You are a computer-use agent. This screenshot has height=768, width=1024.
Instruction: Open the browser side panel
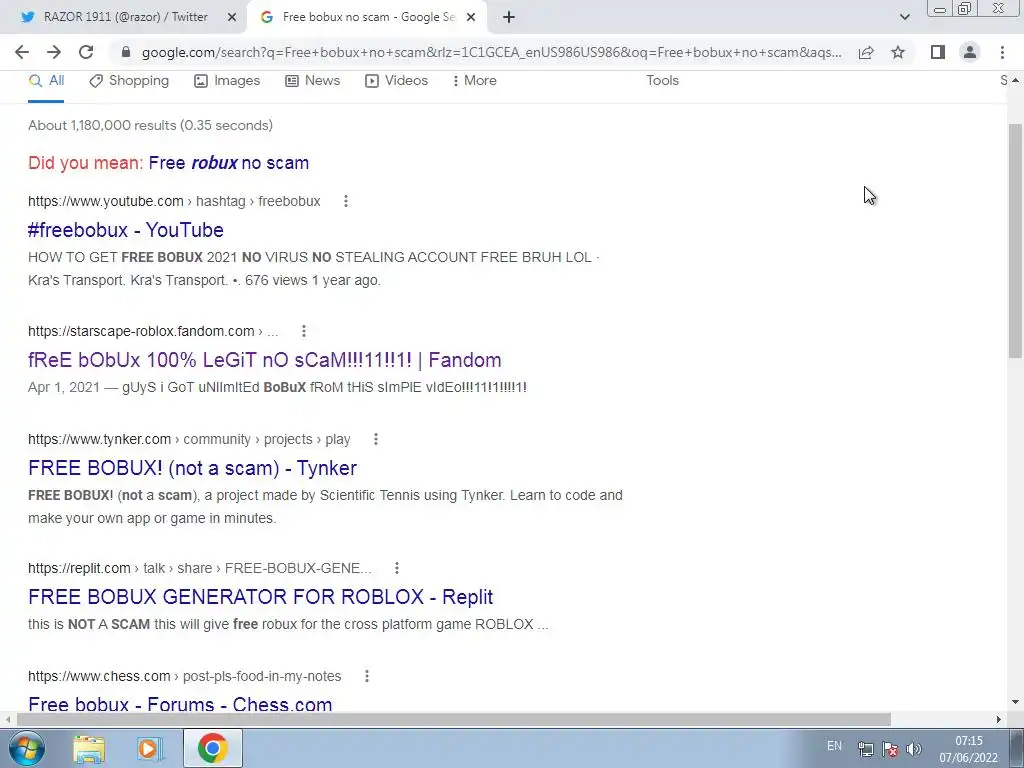click(x=938, y=52)
